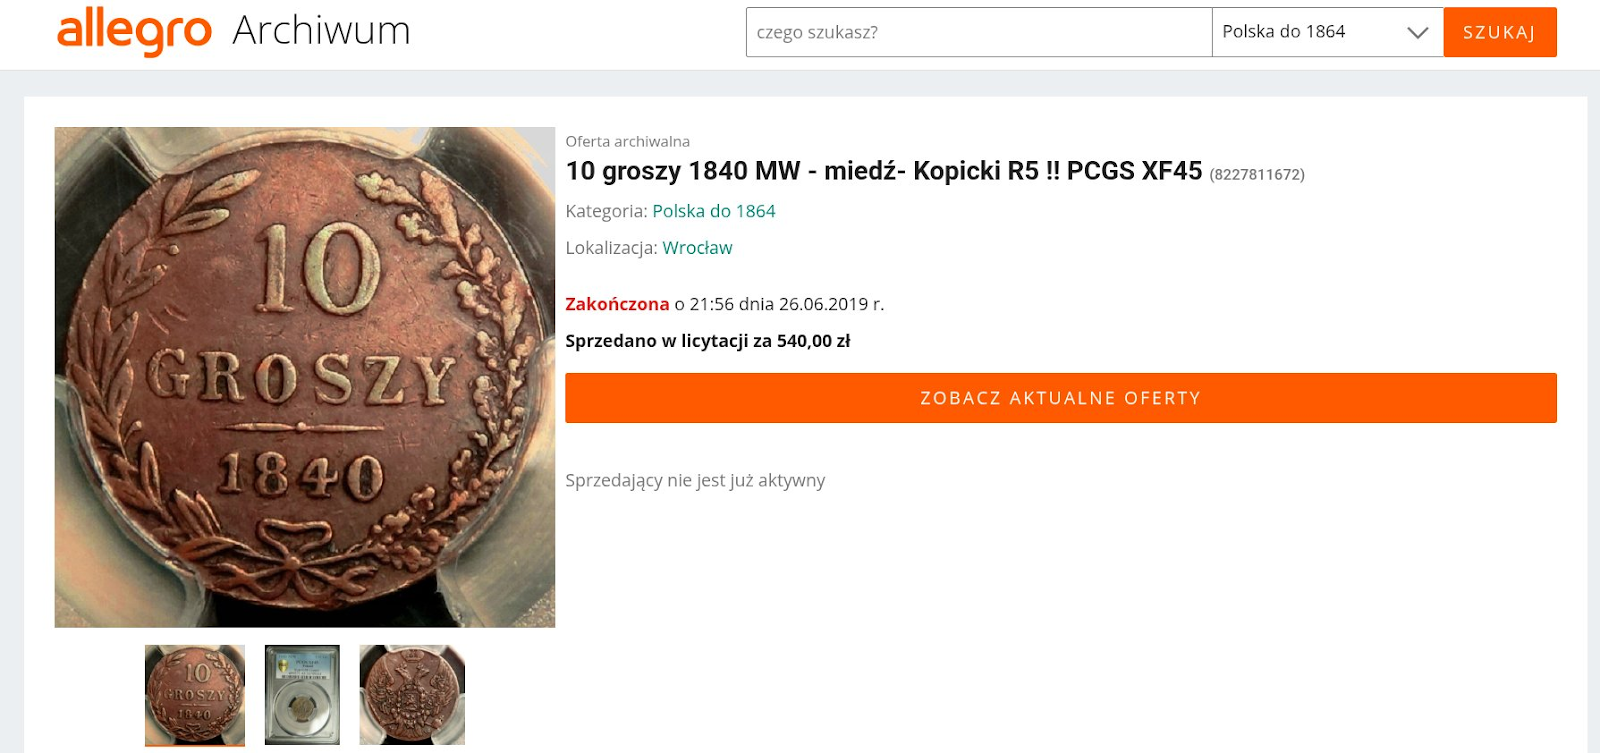Click the 'Oferta archiwalna' label
Image resolution: width=1600 pixels, height=753 pixels.
click(628, 142)
